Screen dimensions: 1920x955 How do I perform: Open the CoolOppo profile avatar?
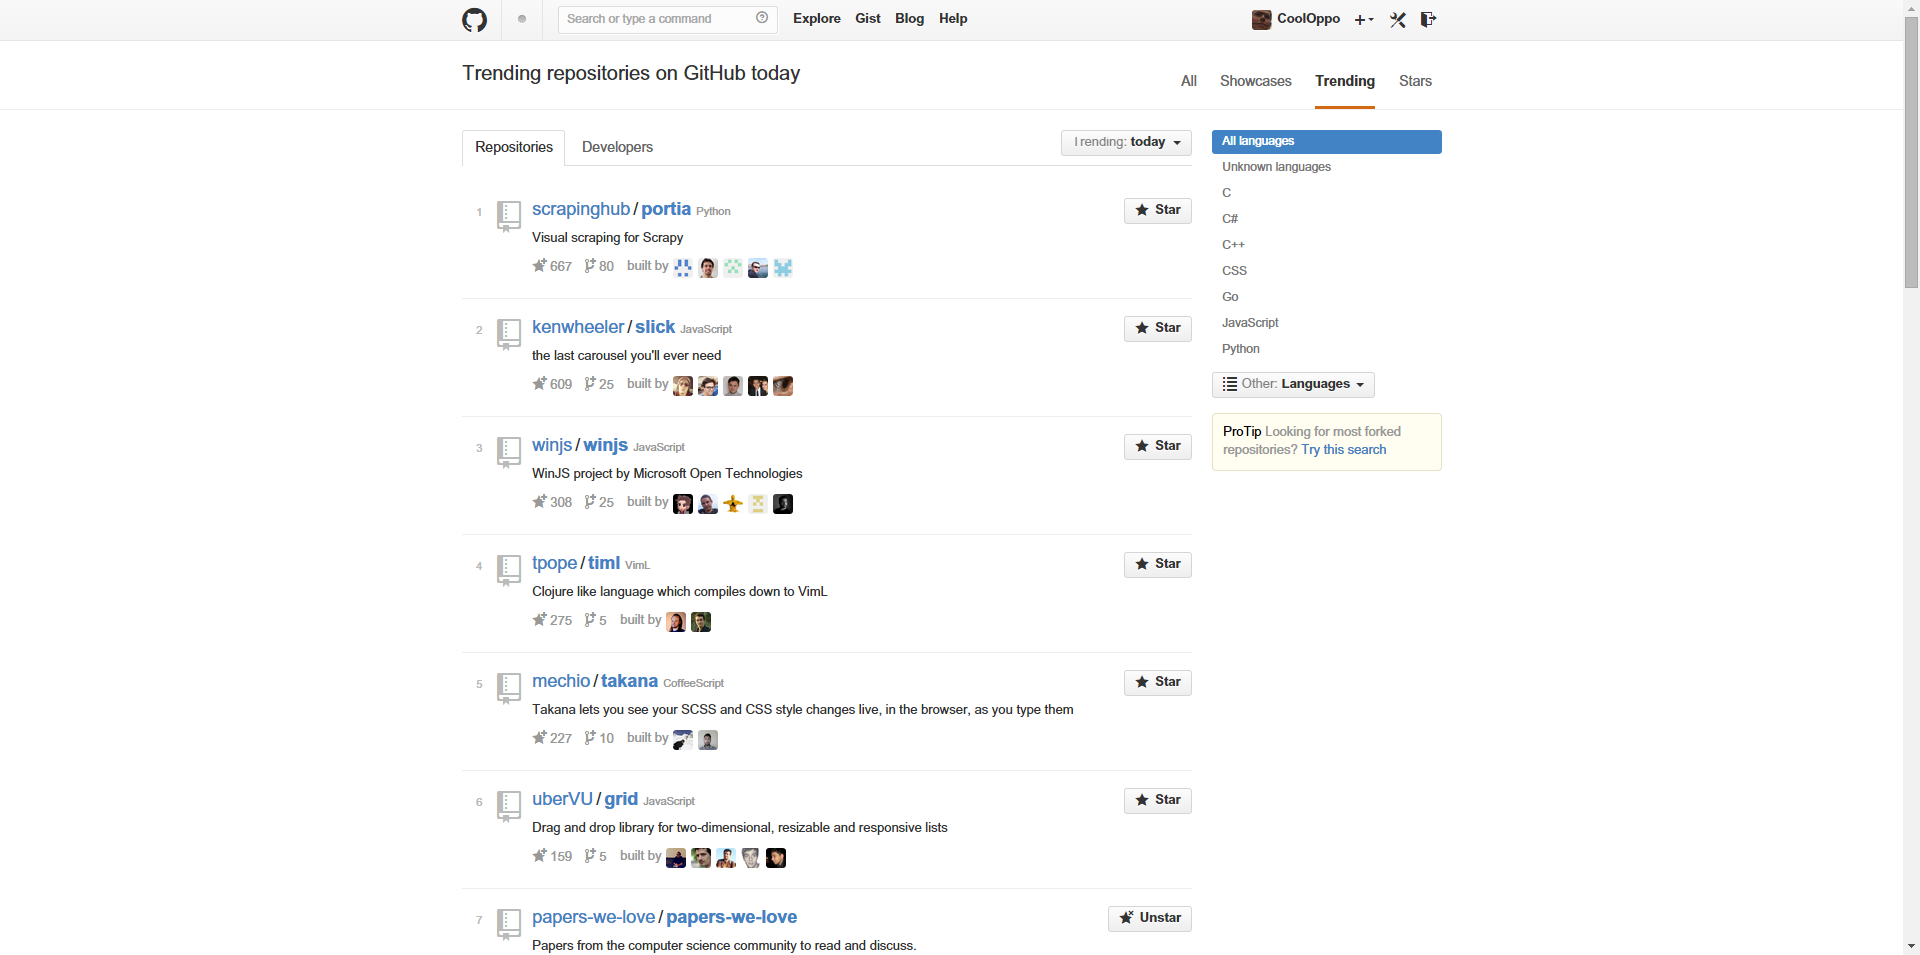click(1261, 19)
